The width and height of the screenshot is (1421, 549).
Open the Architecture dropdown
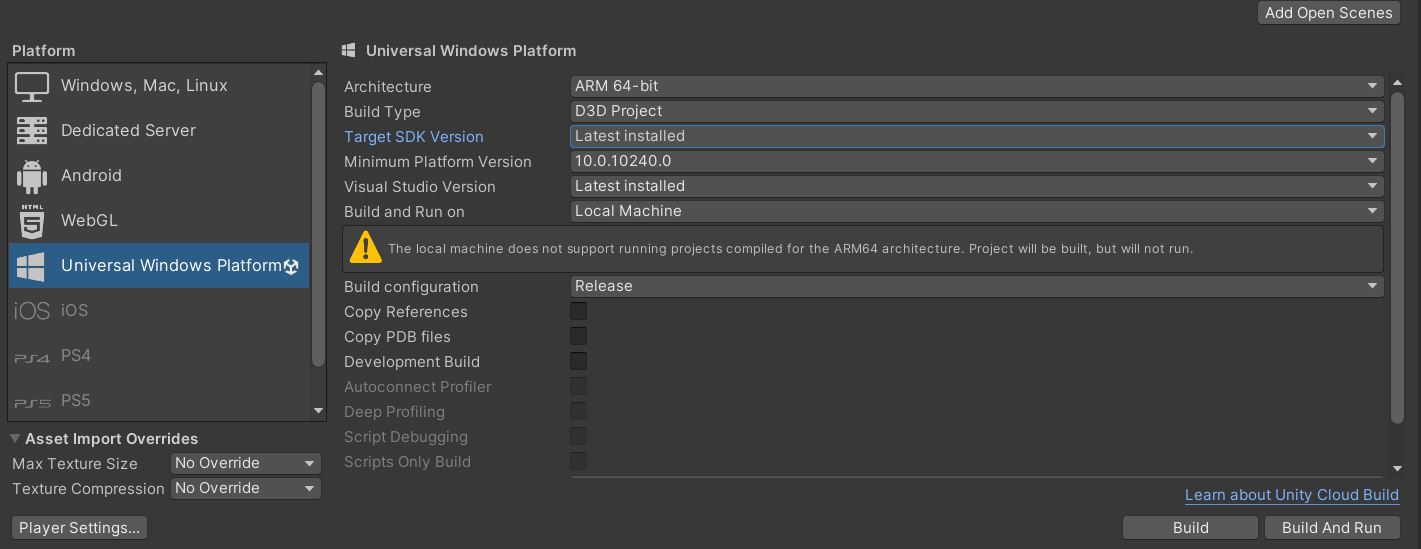pos(976,86)
